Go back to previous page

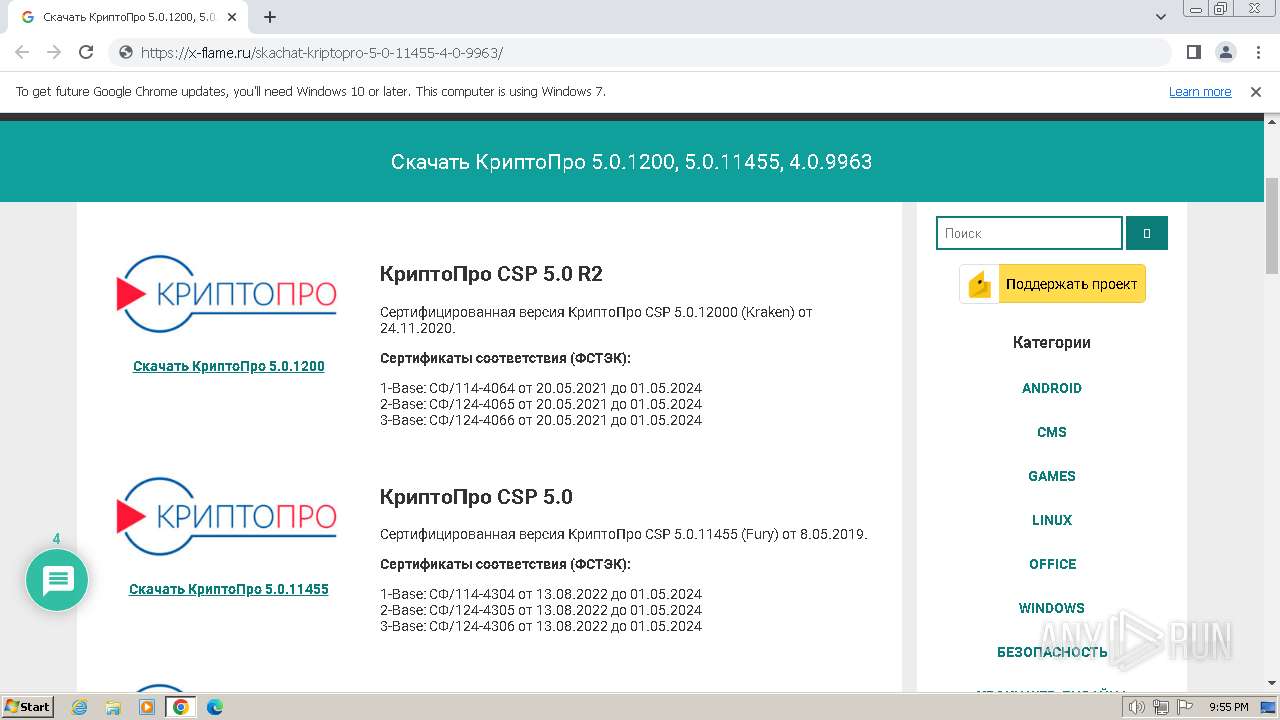tap(22, 52)
